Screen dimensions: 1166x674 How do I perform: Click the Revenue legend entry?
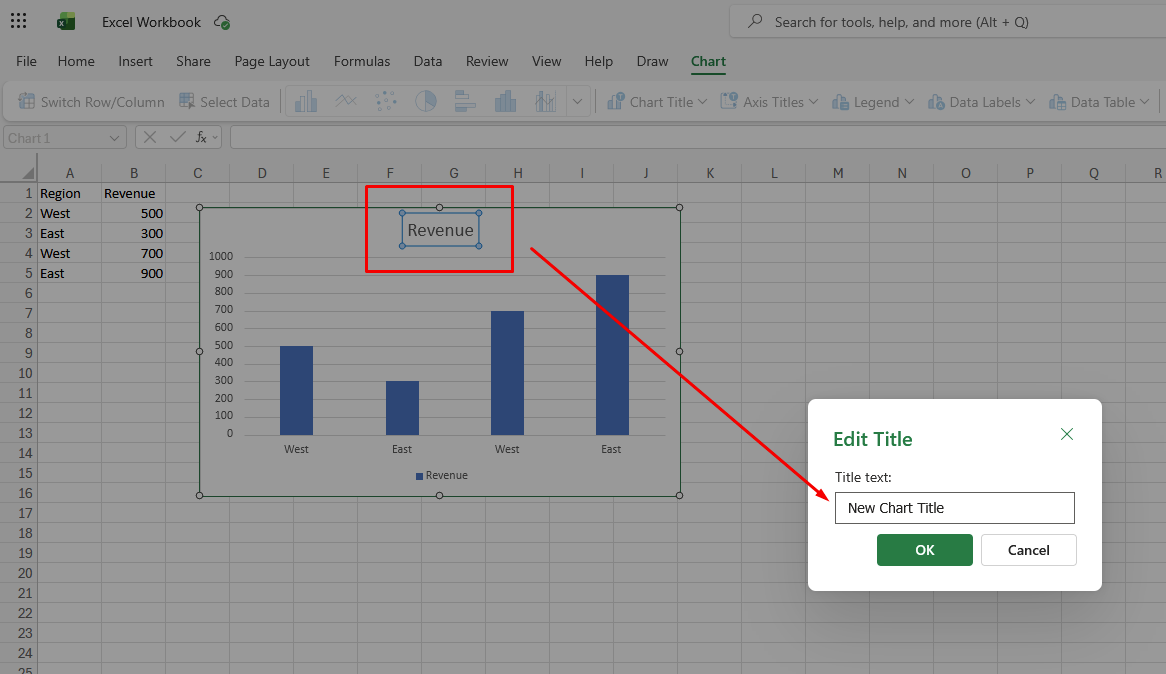pos(442,475)
